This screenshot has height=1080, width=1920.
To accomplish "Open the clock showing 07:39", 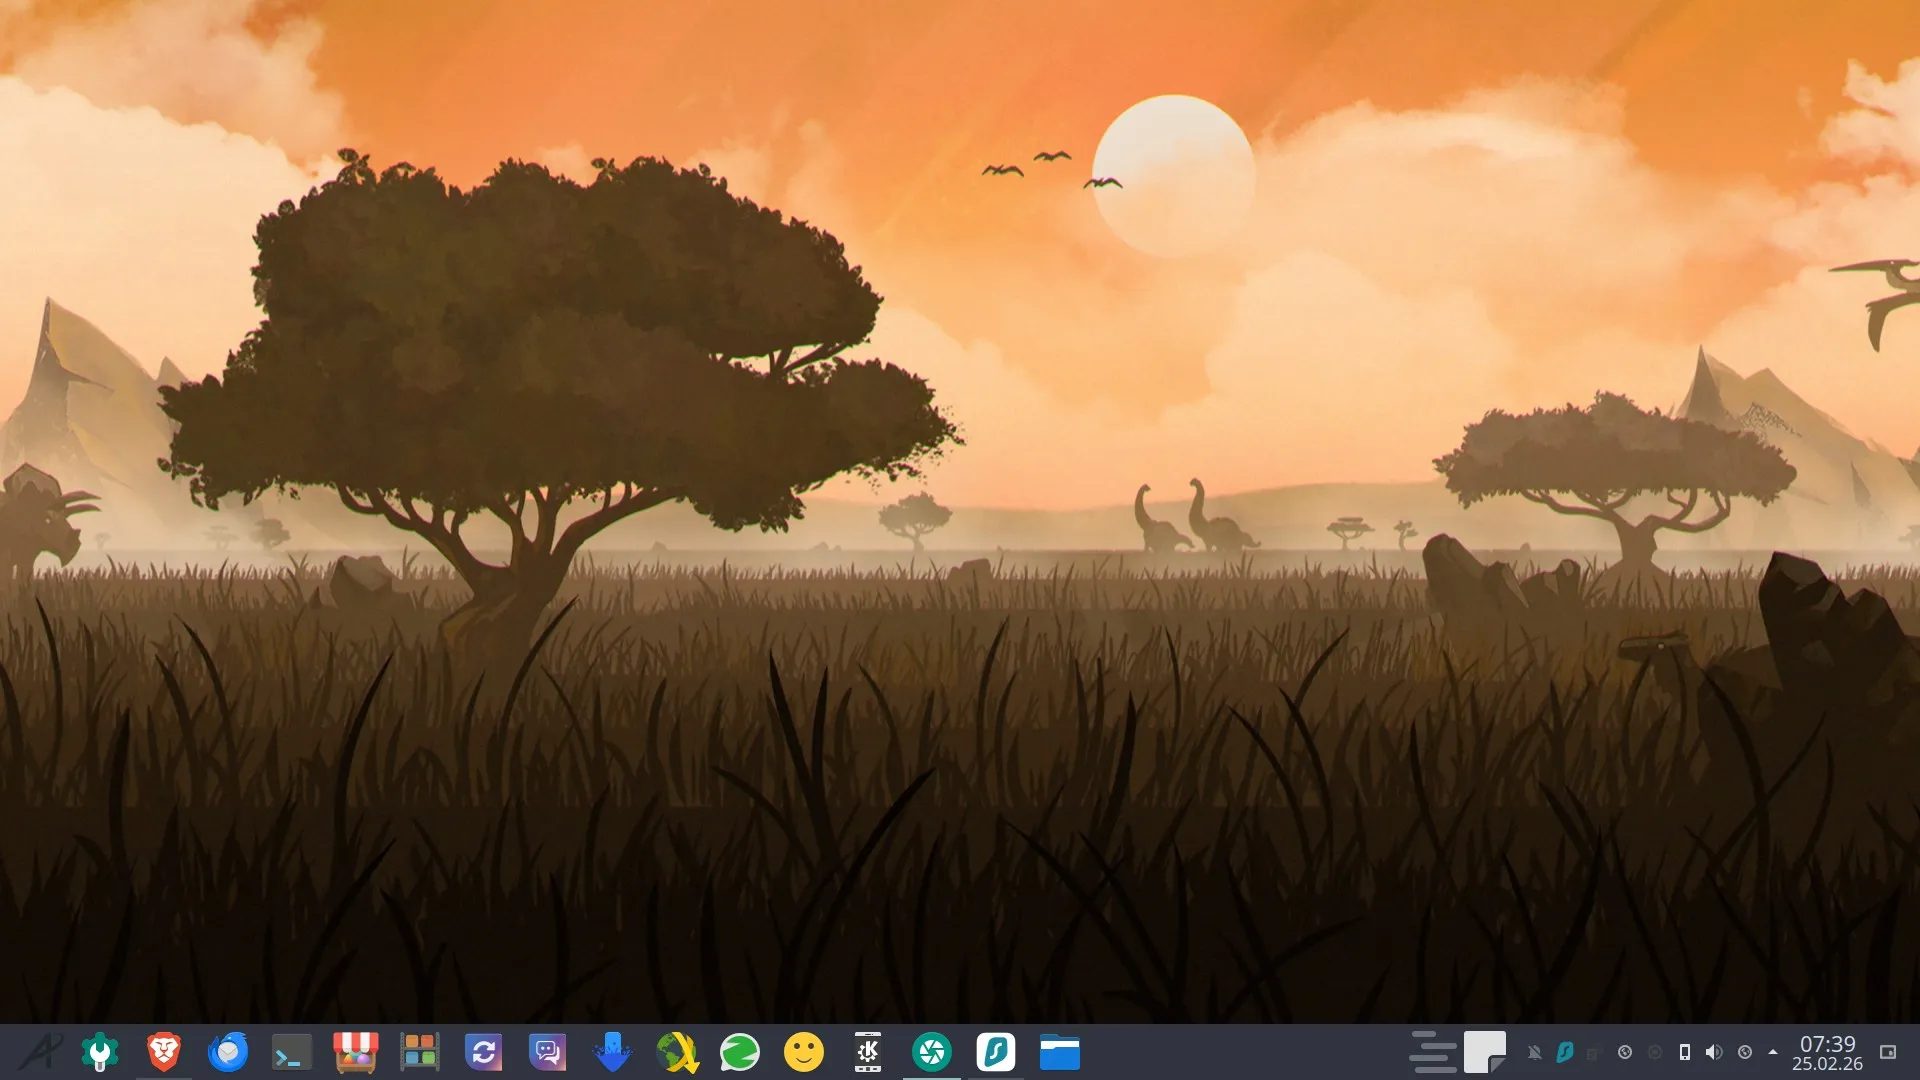I will [x=1827, y=1052].
